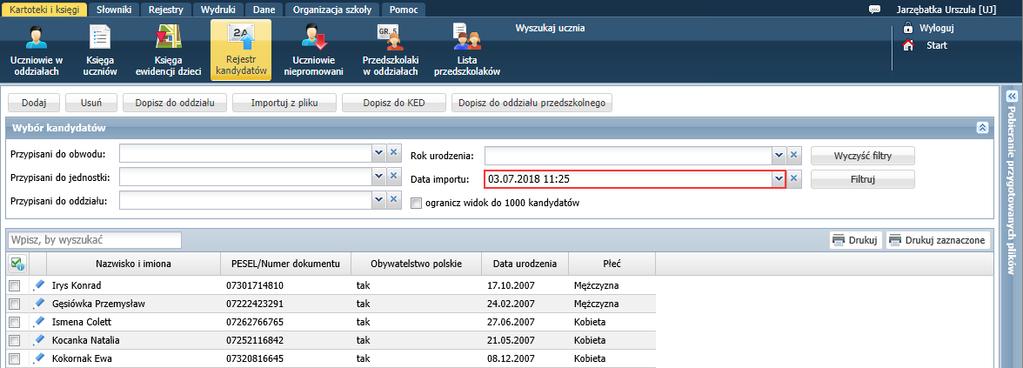The image size is (1023, 368).
Task: Sort by PESEL/Numer dokumentu column header
Action: click(286, 264)
